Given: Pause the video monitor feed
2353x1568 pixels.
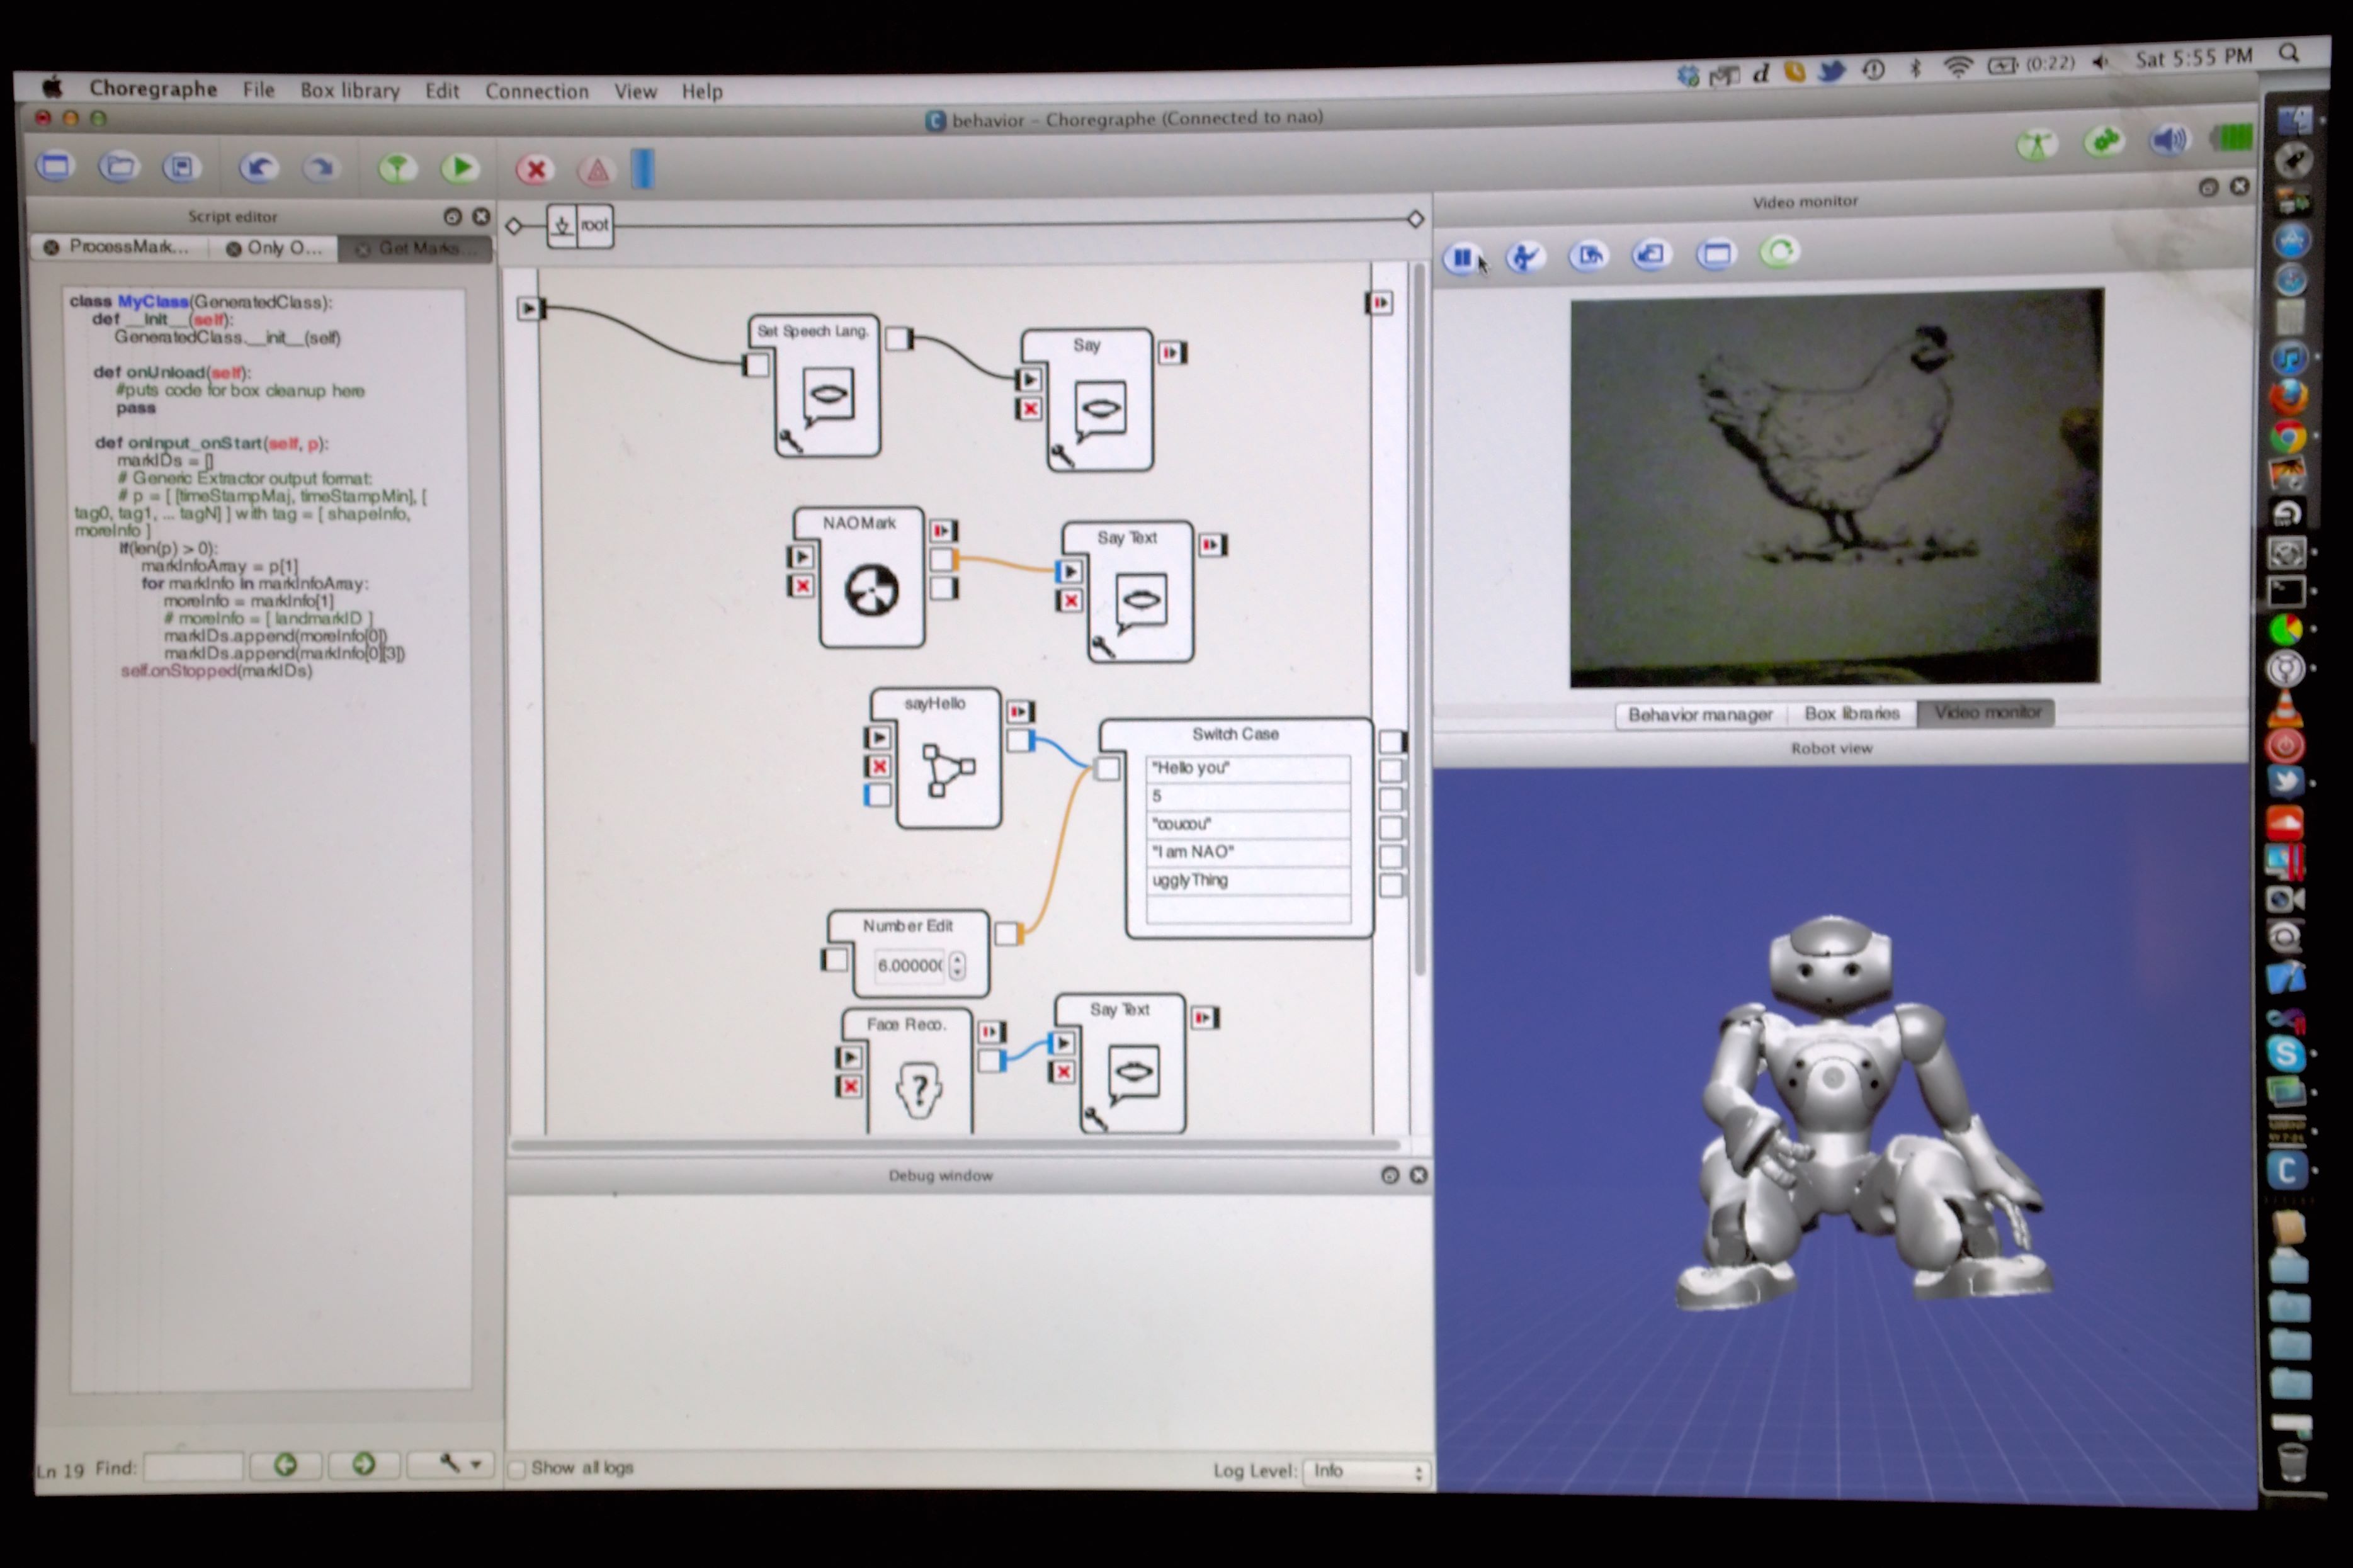Looking at the screenshot, I should click(1462, 258).
